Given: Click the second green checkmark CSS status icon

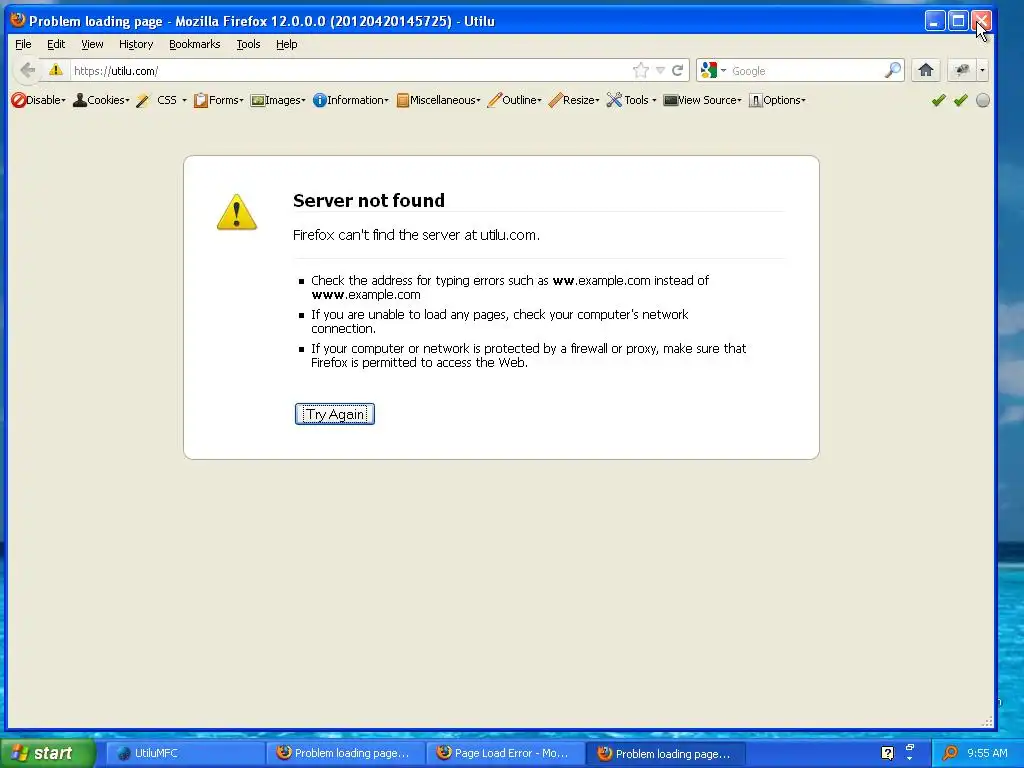Looking at the screenshot, I should coord(961,100).
